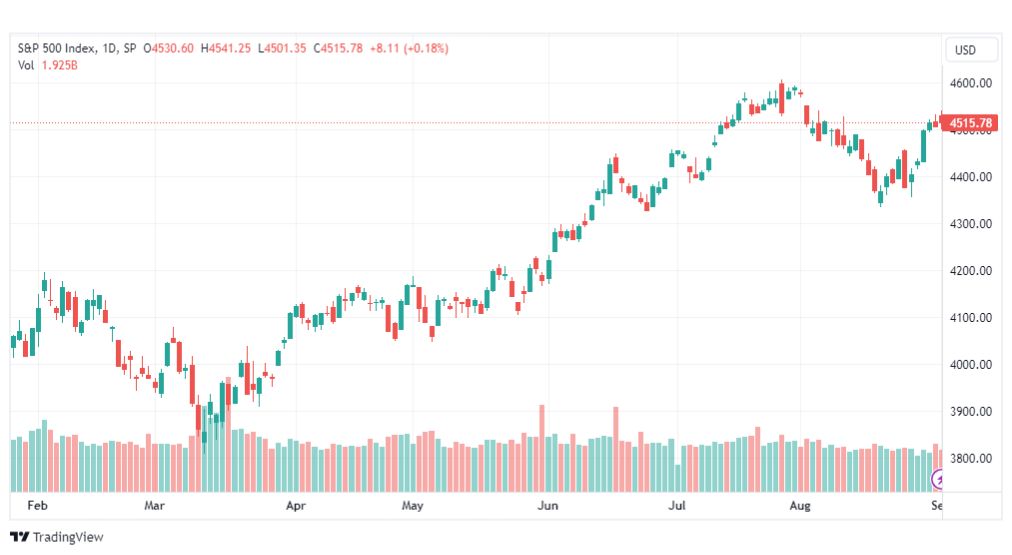Screen dimensions: 1012x555
Task: Click the Jul label on time axis
Action: [676, 505]
